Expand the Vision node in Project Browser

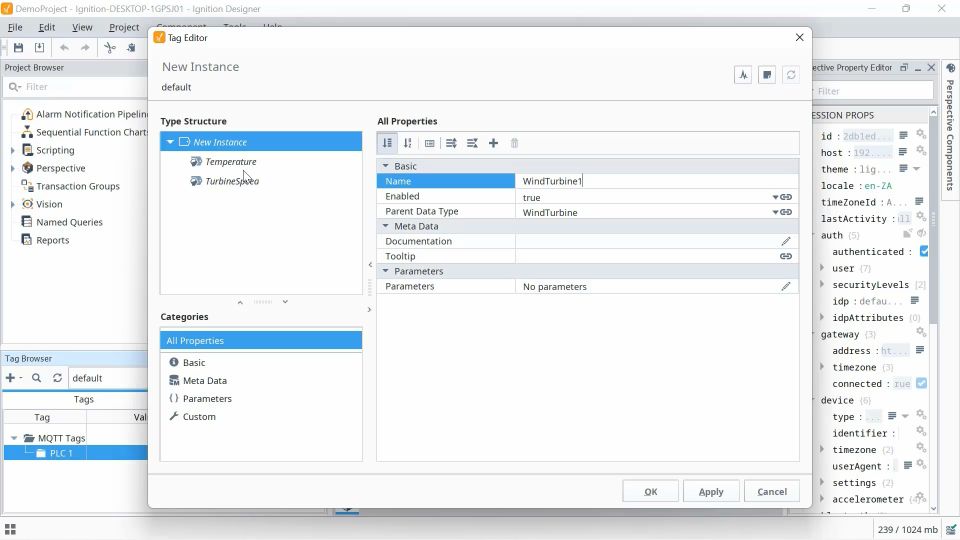pyautogui.click(x=13, y=204)
